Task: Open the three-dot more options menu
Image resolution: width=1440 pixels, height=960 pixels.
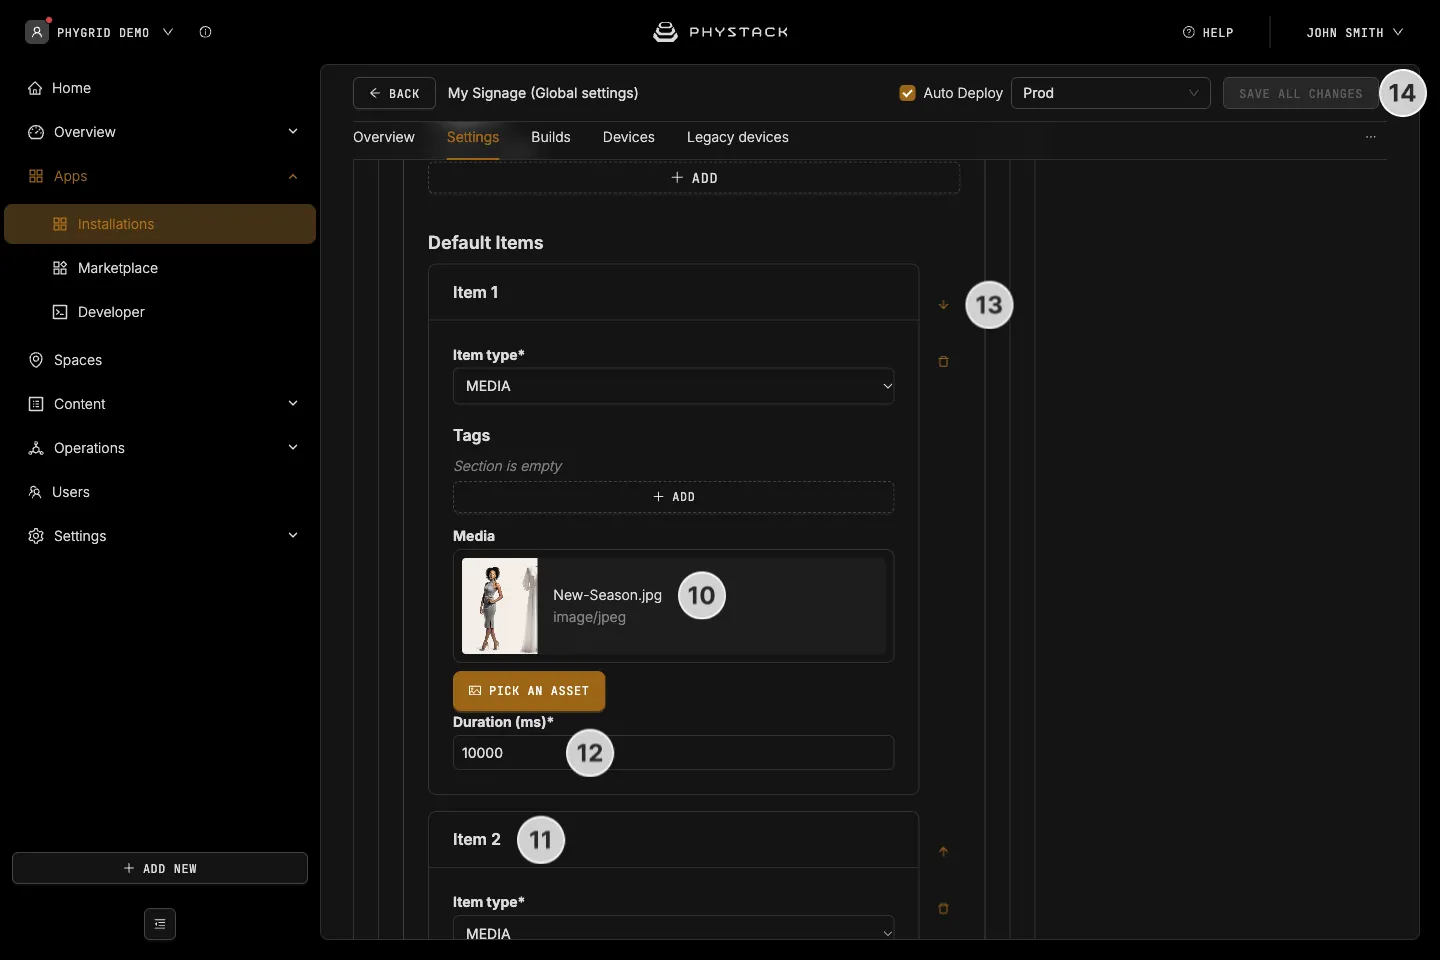Action: pyautogui.click(x=1371, y=137)
